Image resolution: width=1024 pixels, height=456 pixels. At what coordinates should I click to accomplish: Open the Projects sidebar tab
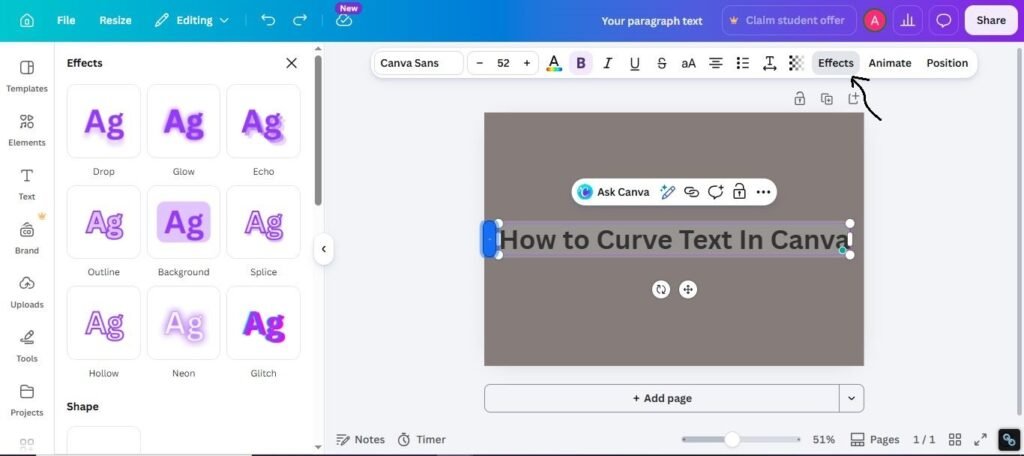[x=27, y=400]
